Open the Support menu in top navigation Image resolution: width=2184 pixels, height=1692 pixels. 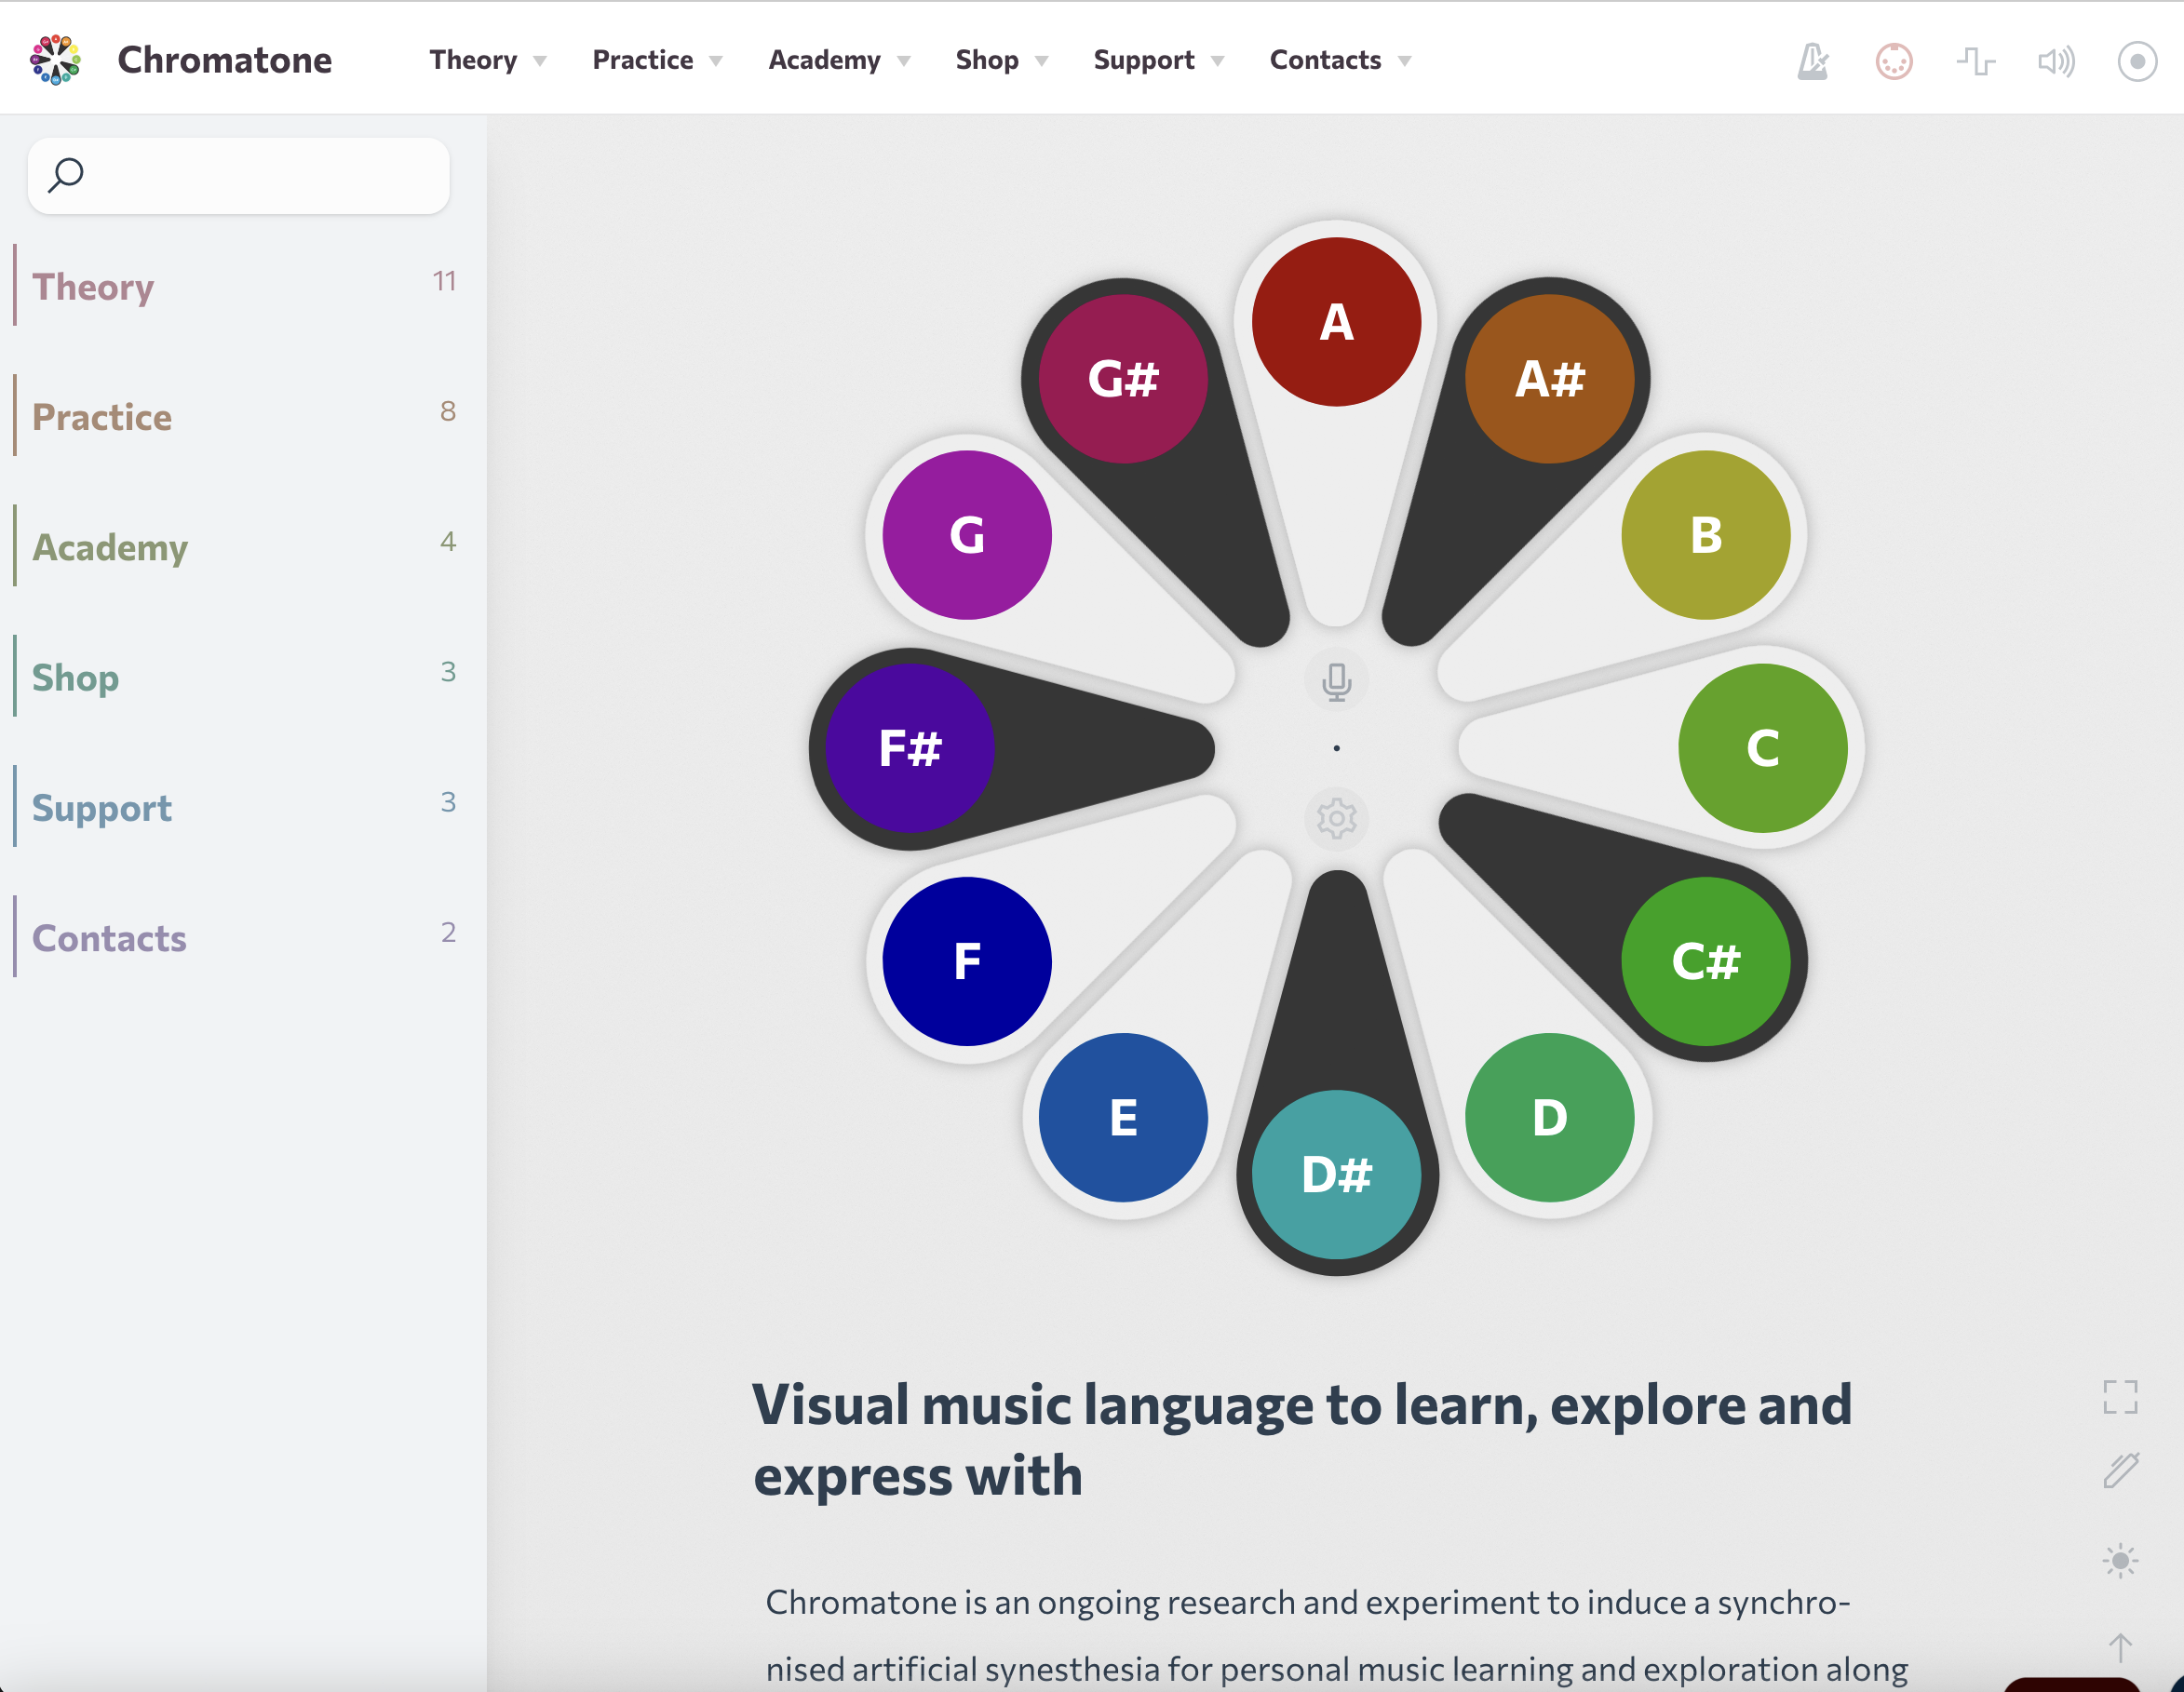pos(1144,60)
